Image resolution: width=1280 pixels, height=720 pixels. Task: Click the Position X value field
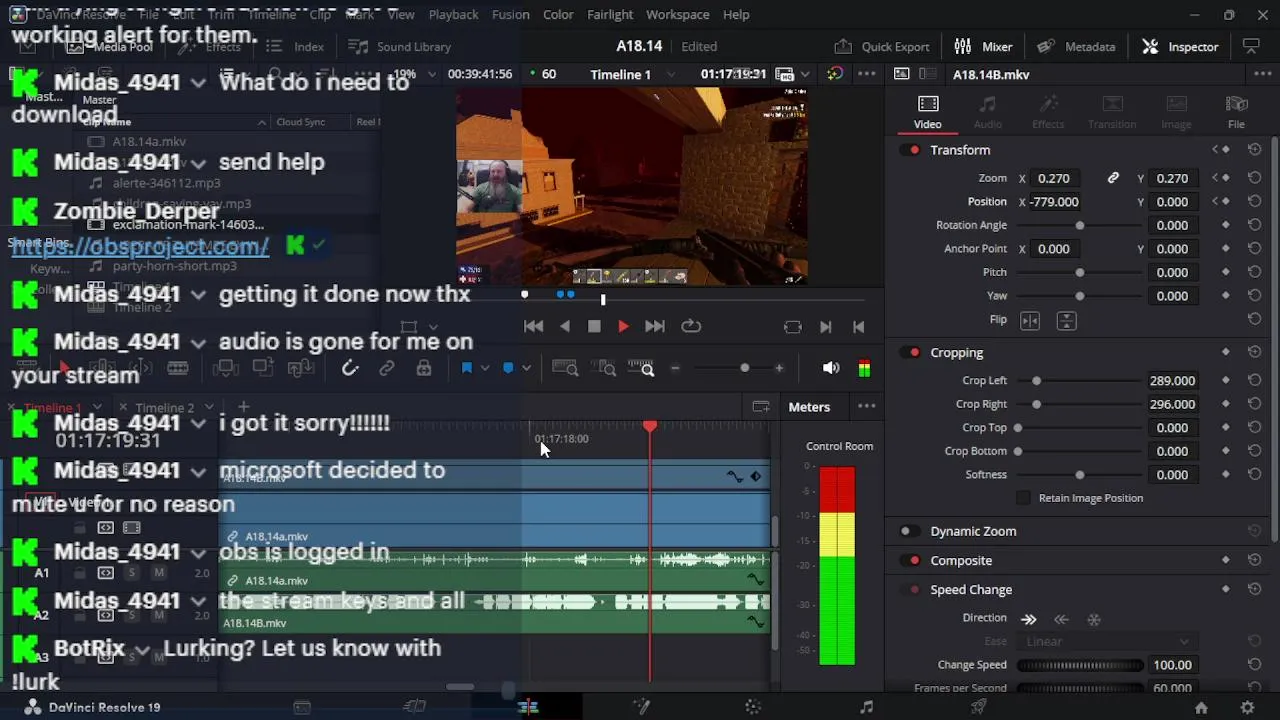point(1057,202)
